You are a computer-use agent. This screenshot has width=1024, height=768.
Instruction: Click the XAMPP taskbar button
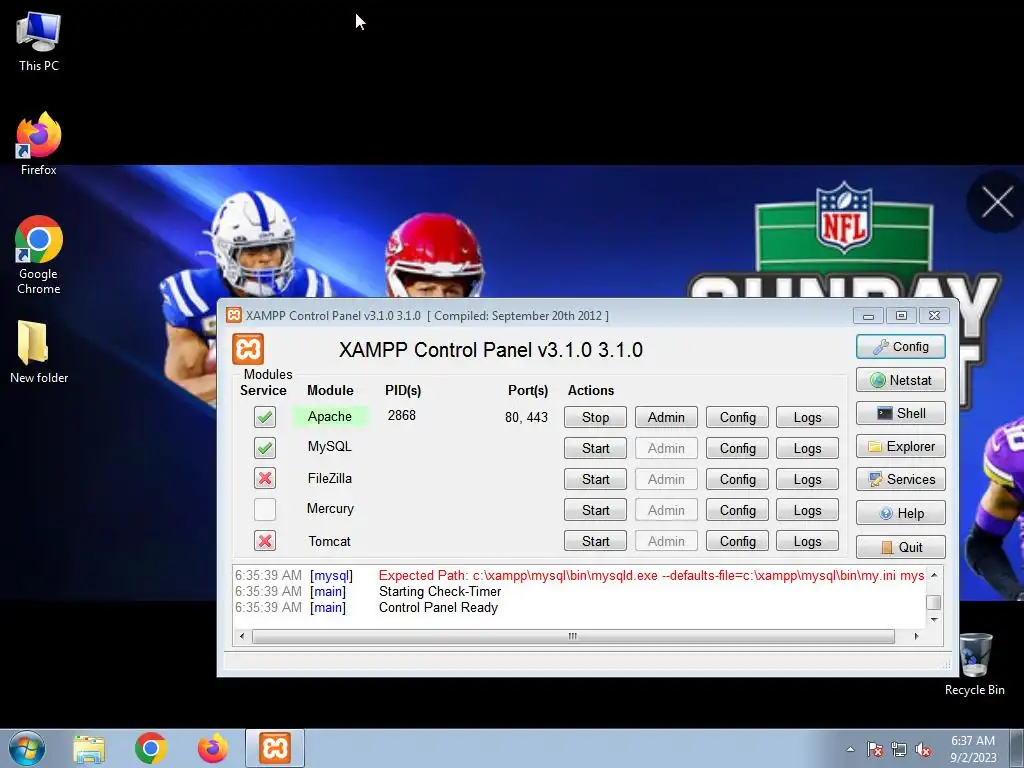(275, 748)
